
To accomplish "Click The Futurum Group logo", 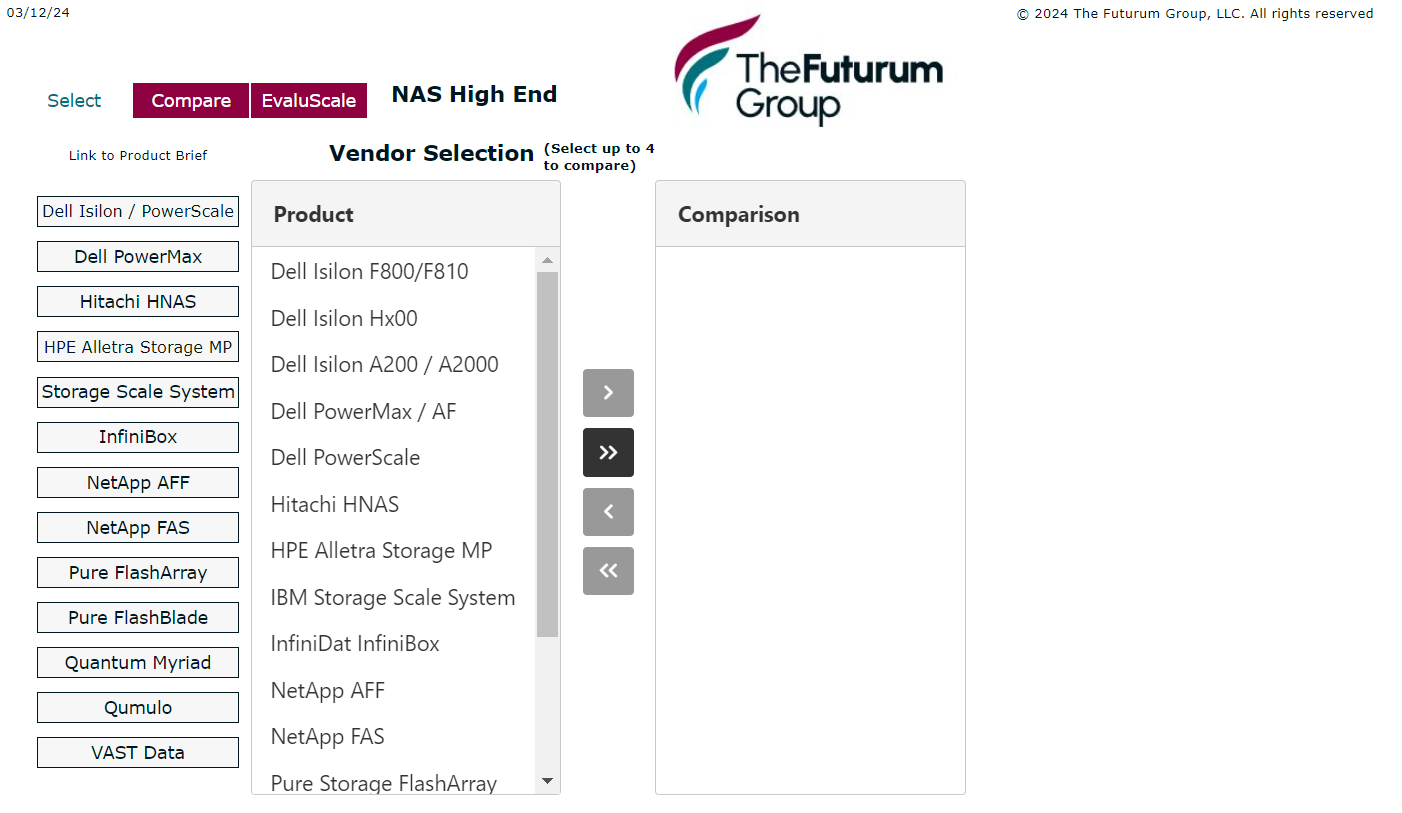I will point(808,68).
